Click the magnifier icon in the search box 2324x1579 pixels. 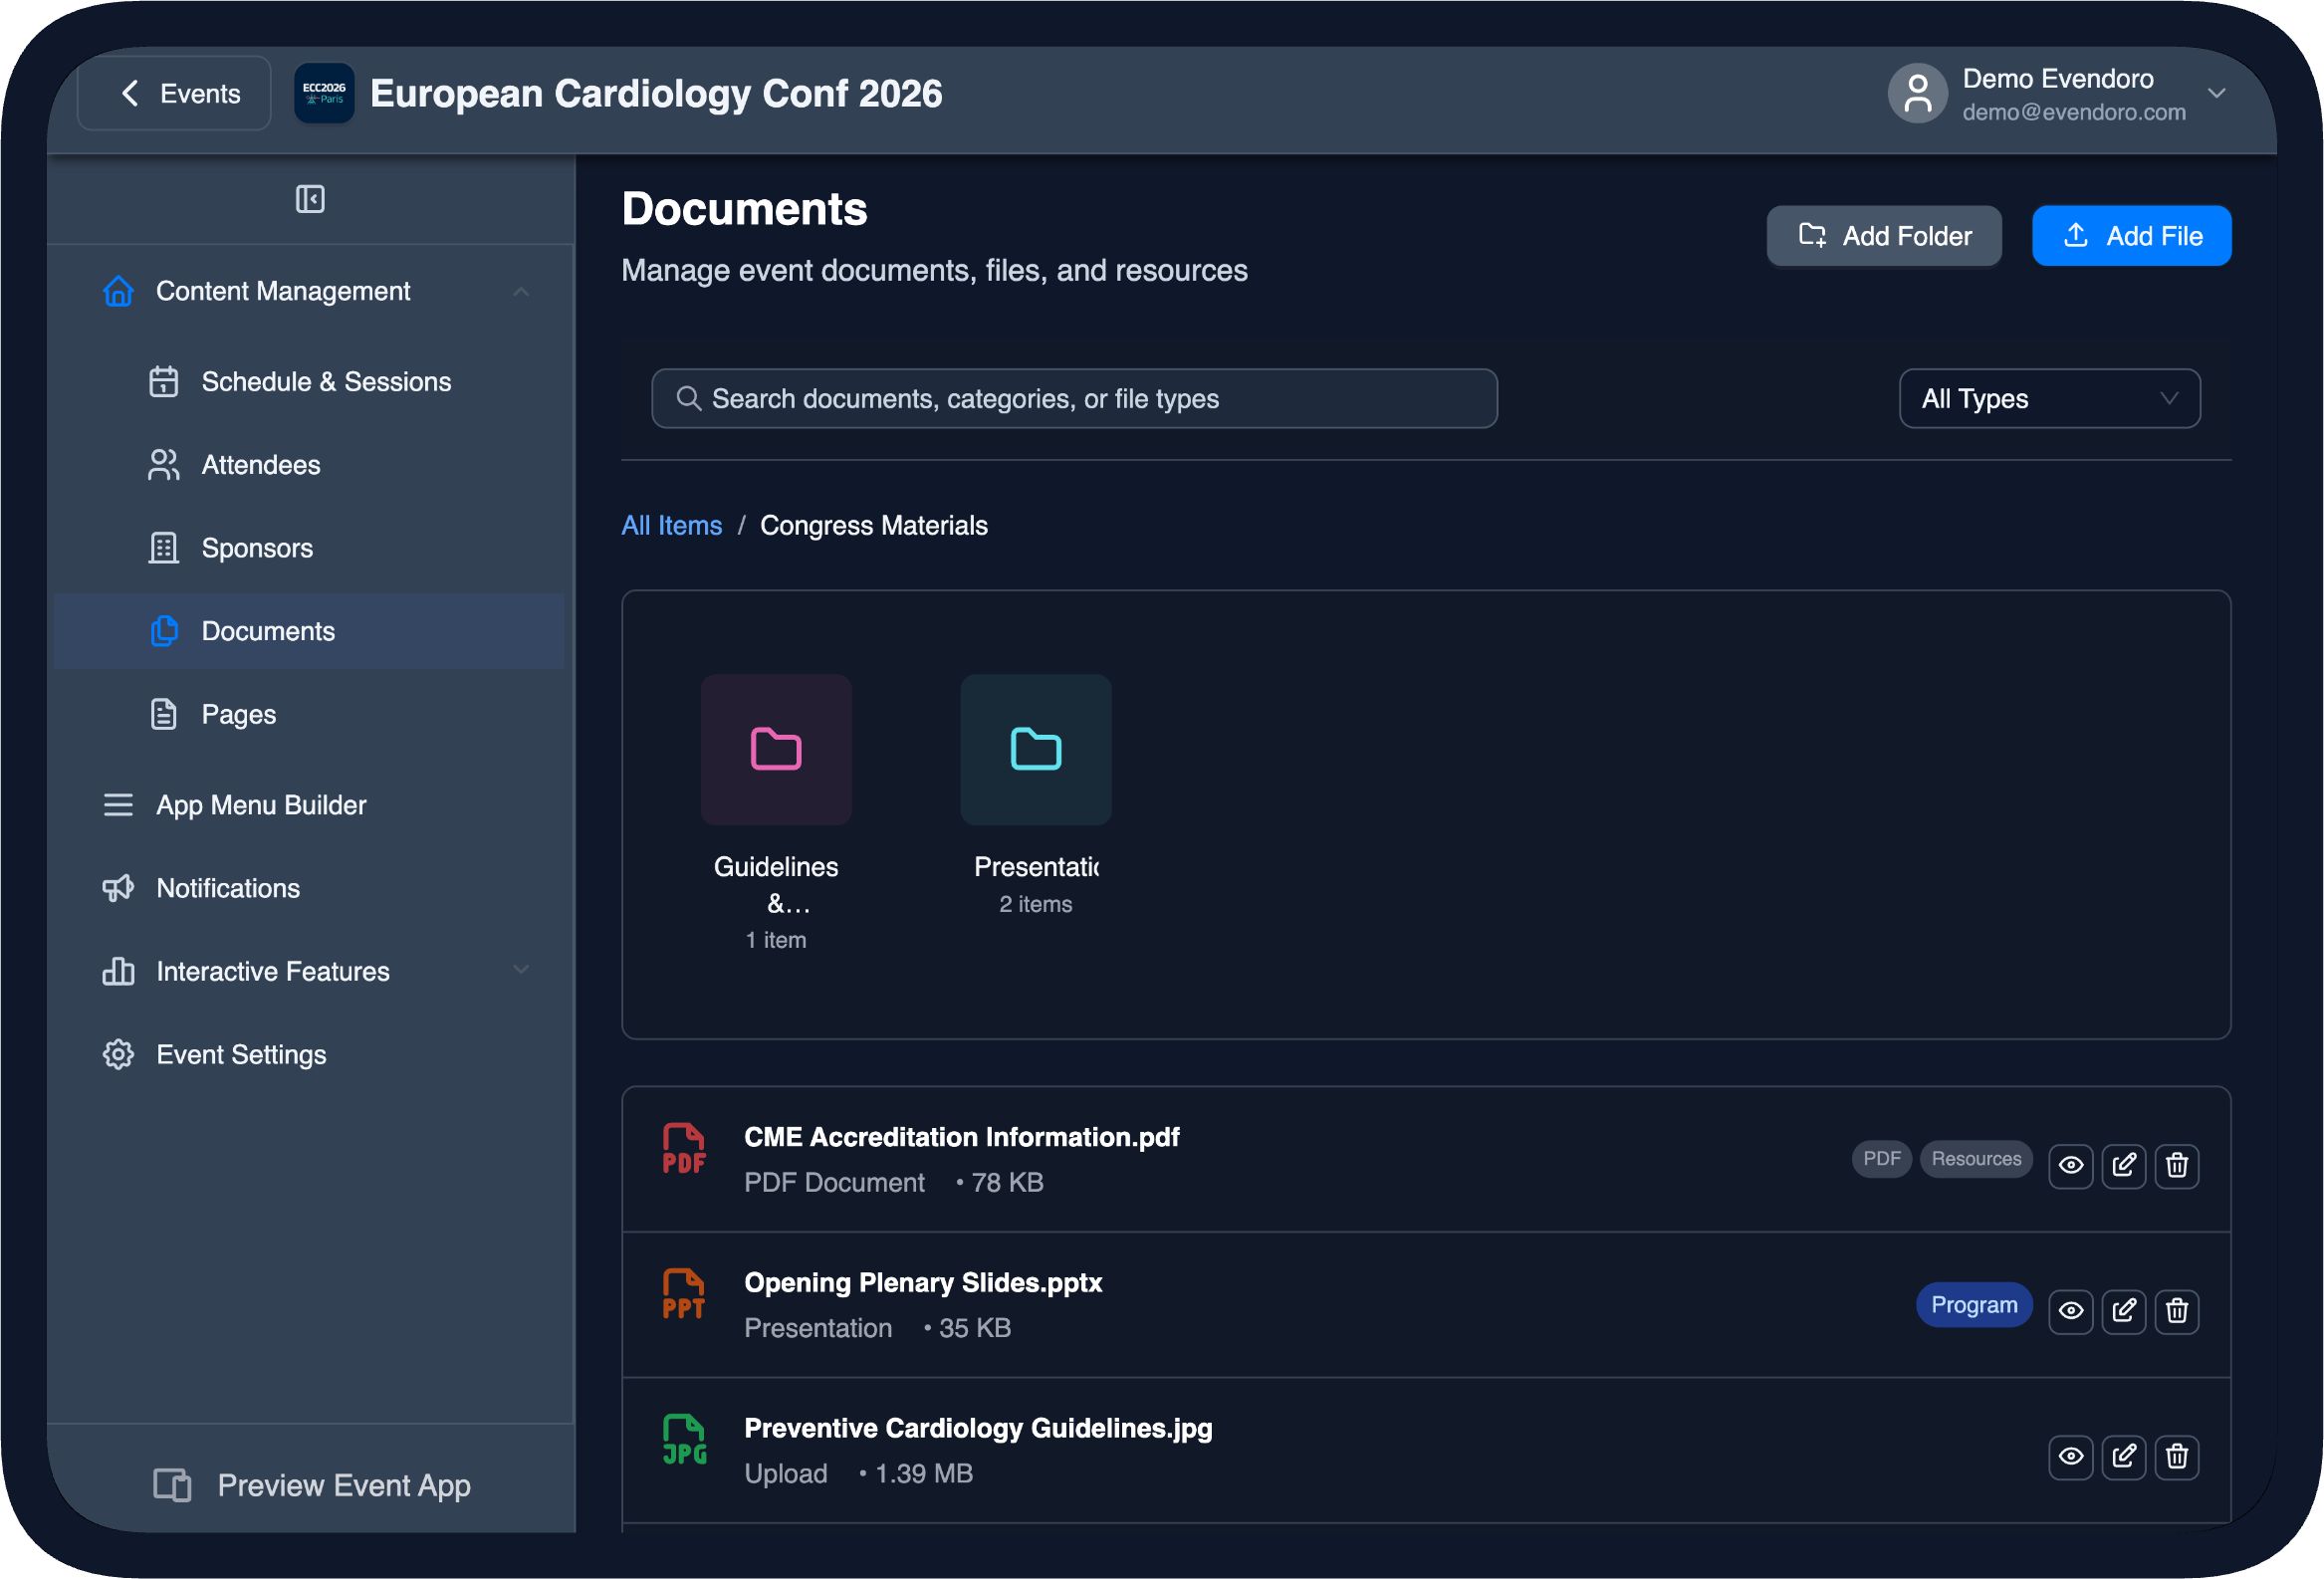pyautogui.click(x=688, y=399)
